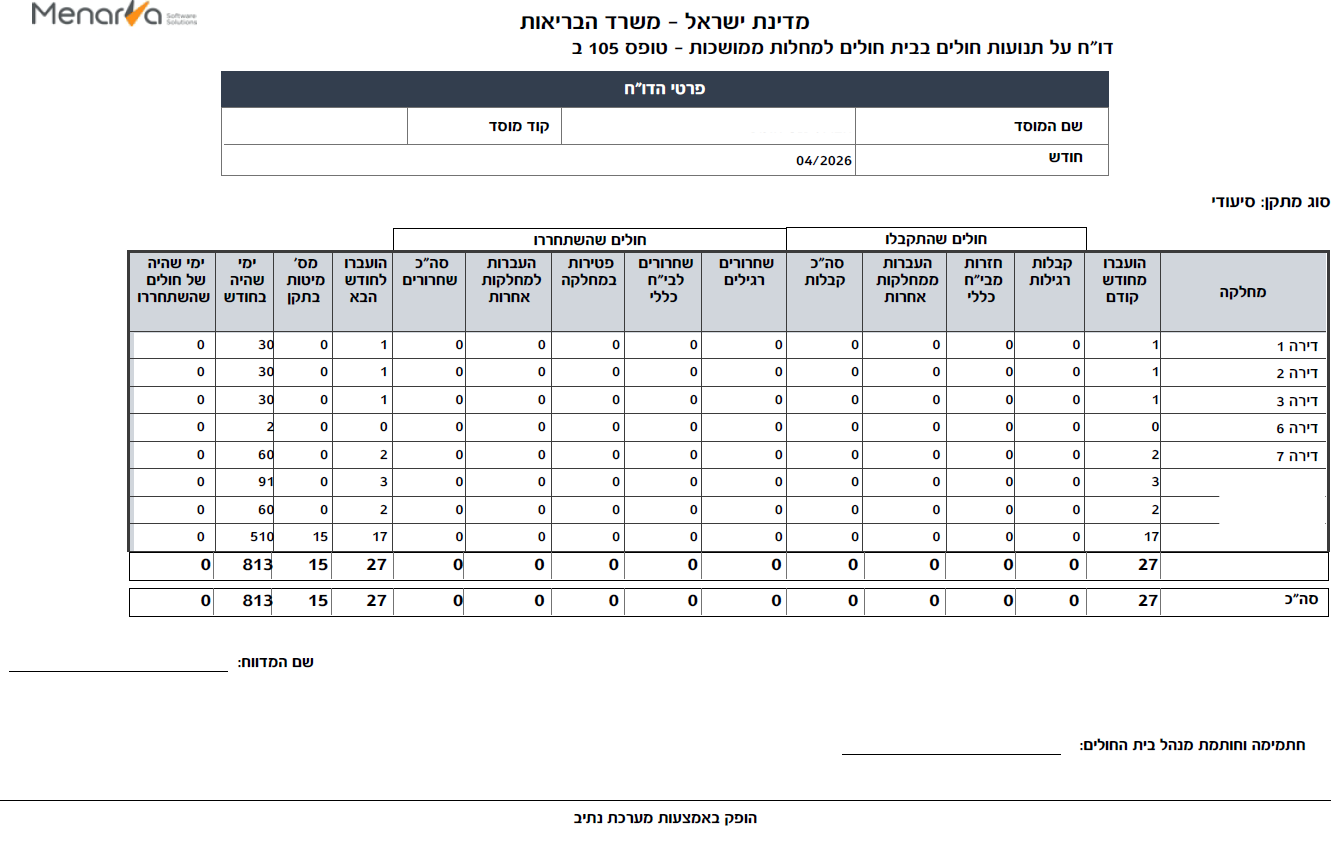Click the חולים שהתקבלו group header

tap(938, 239)
